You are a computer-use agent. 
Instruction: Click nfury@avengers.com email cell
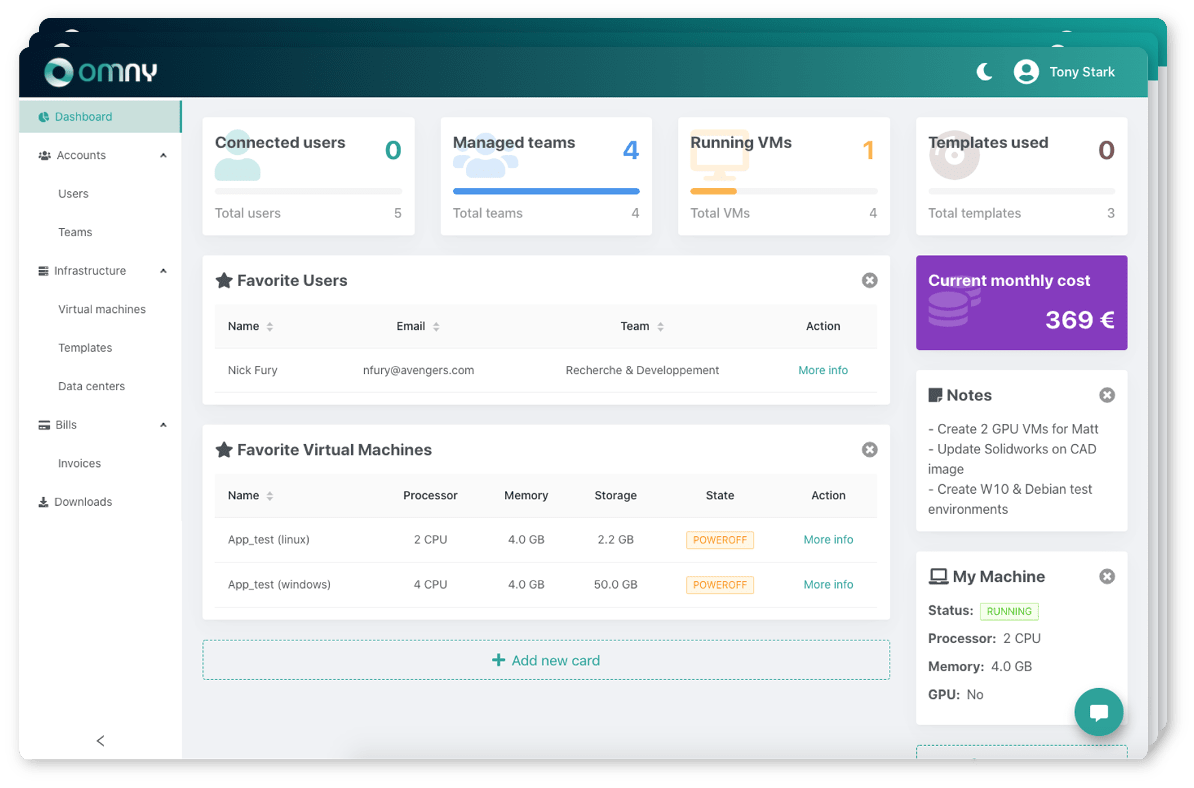click(x=418, y=370)
